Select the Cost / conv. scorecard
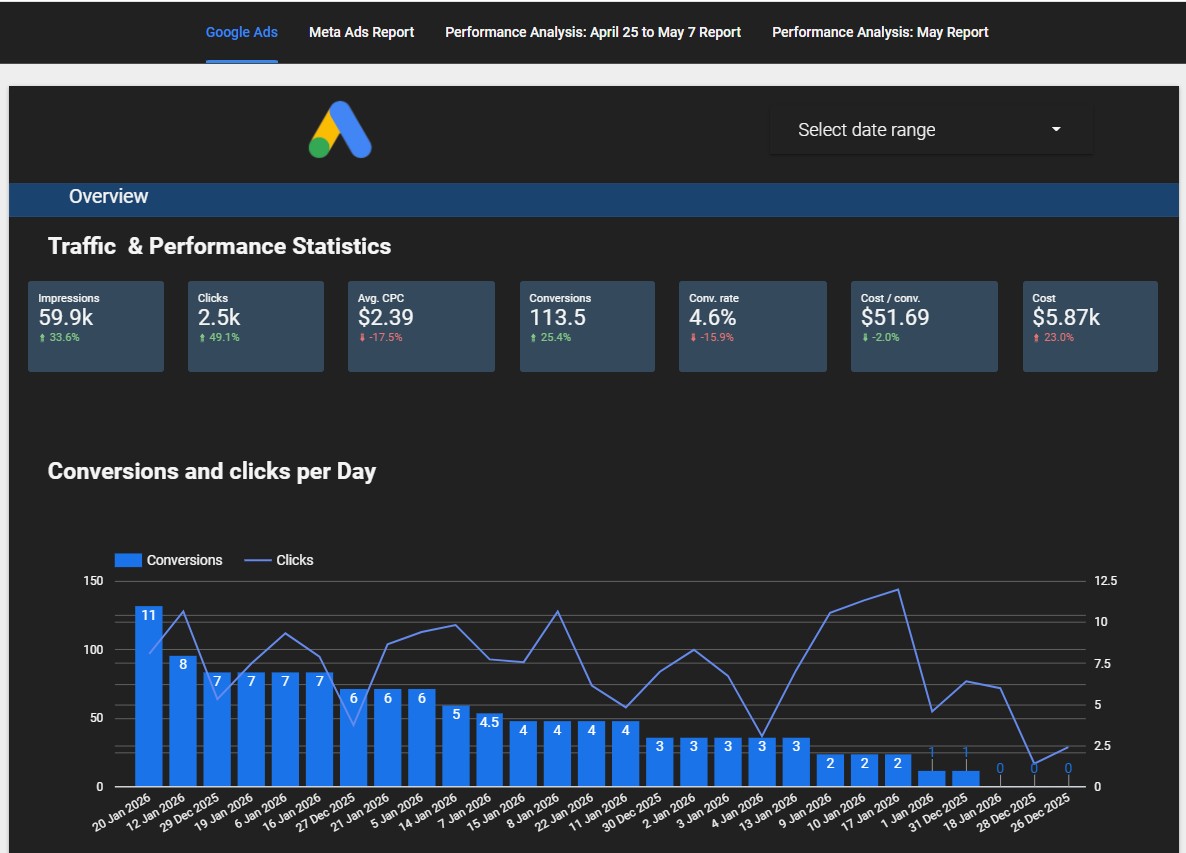 (x=924, y=326)
